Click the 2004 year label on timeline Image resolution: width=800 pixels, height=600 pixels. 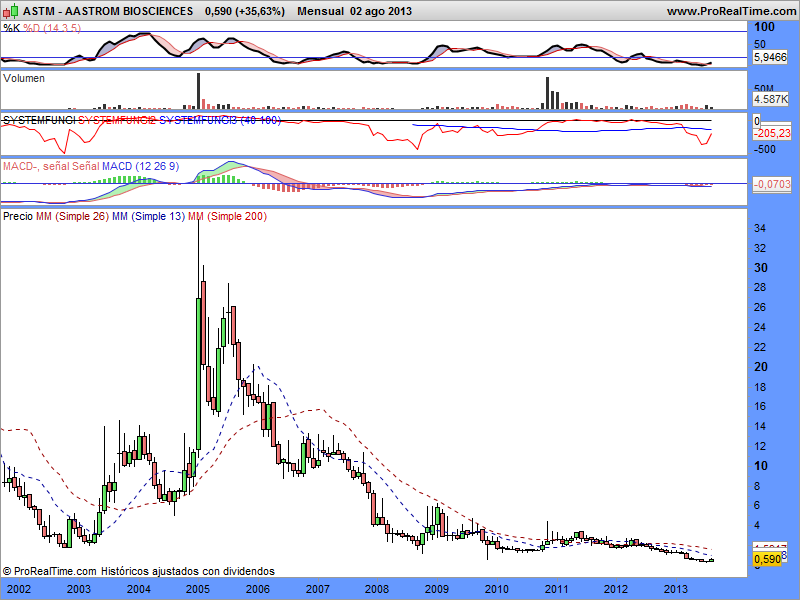click(138, 589)
